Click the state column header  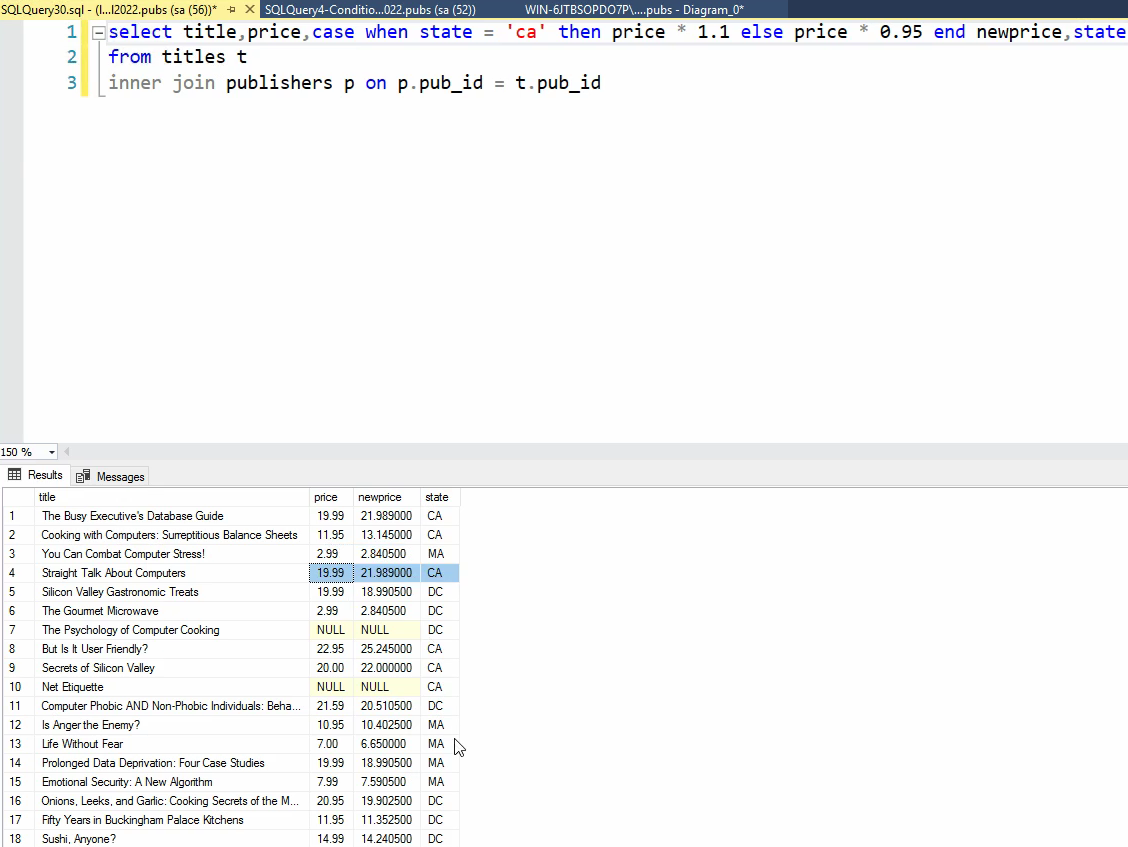point(440,497)
